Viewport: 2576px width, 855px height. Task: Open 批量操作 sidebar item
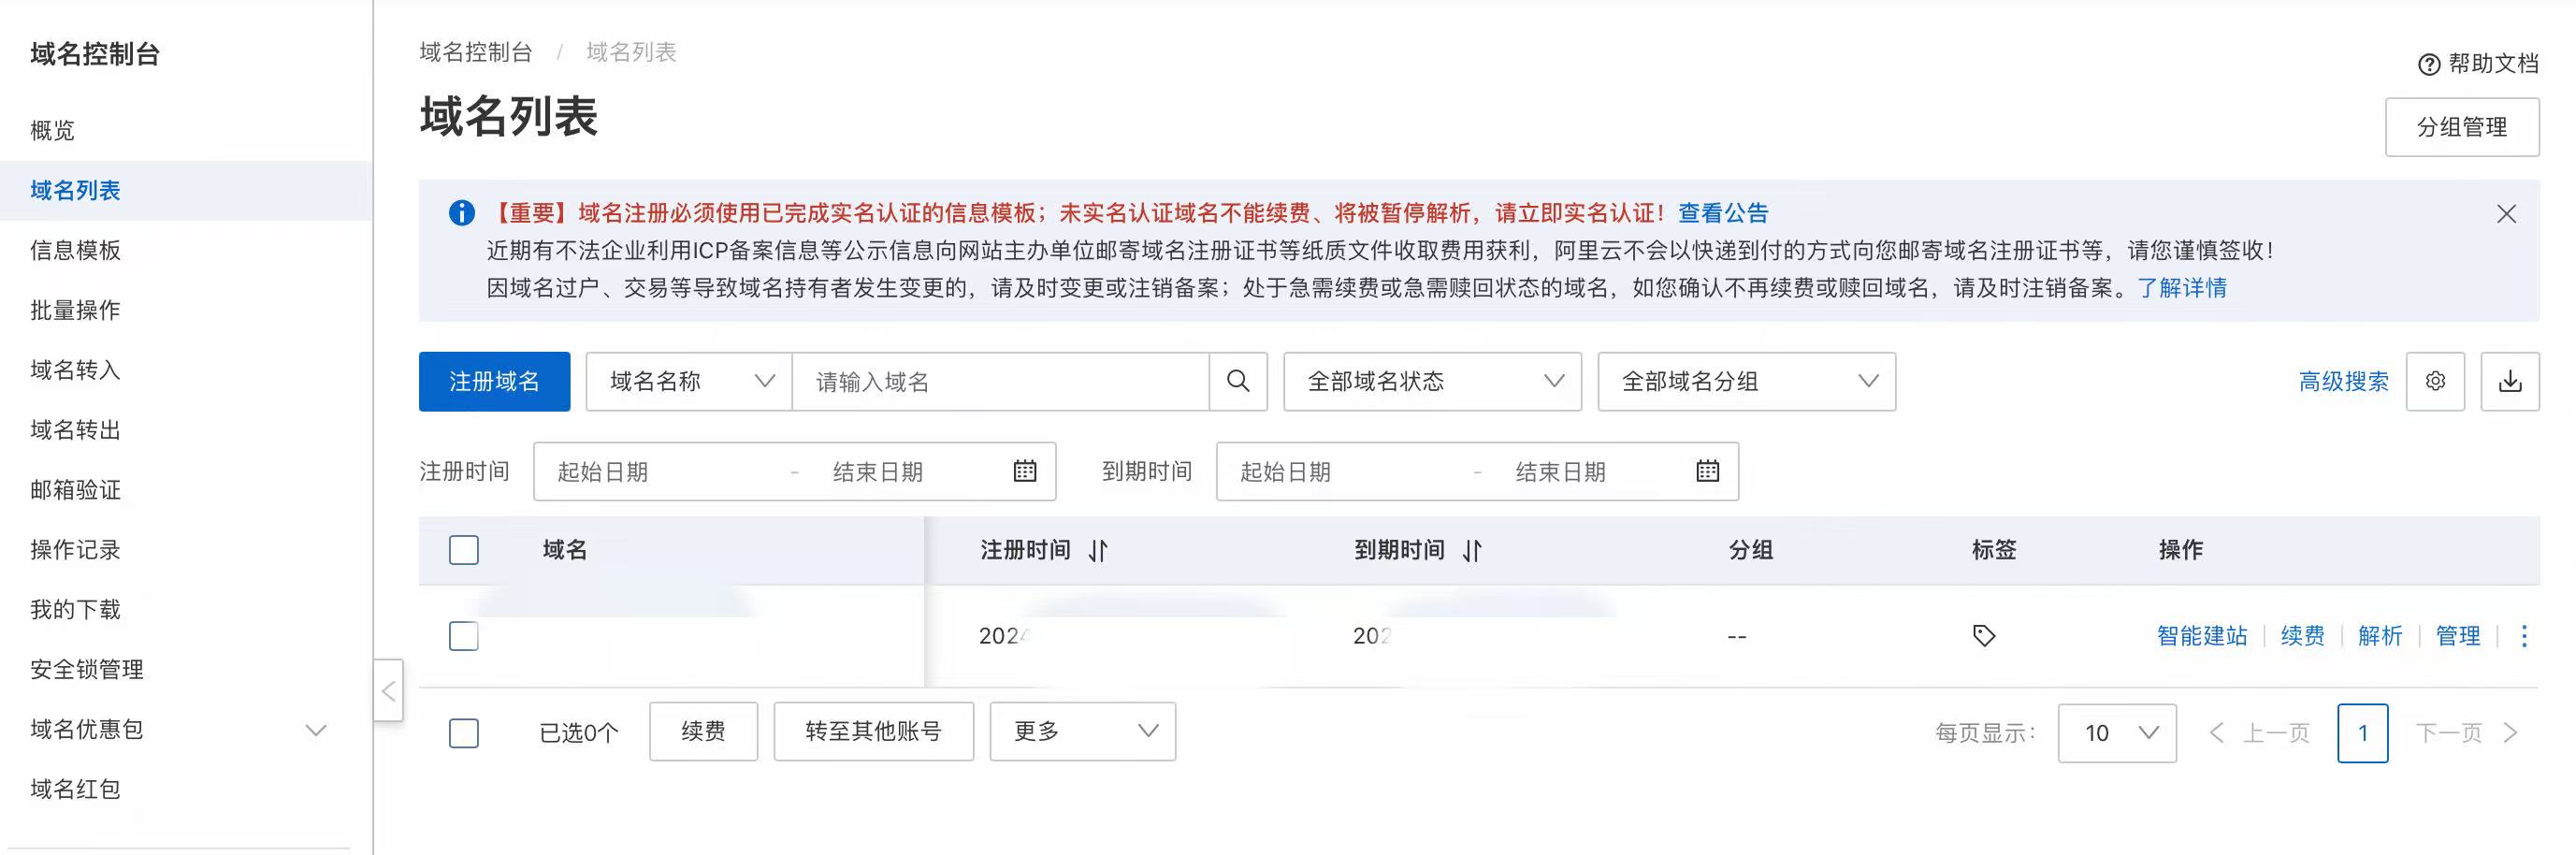pyautogui.click(x=76, y=310)
